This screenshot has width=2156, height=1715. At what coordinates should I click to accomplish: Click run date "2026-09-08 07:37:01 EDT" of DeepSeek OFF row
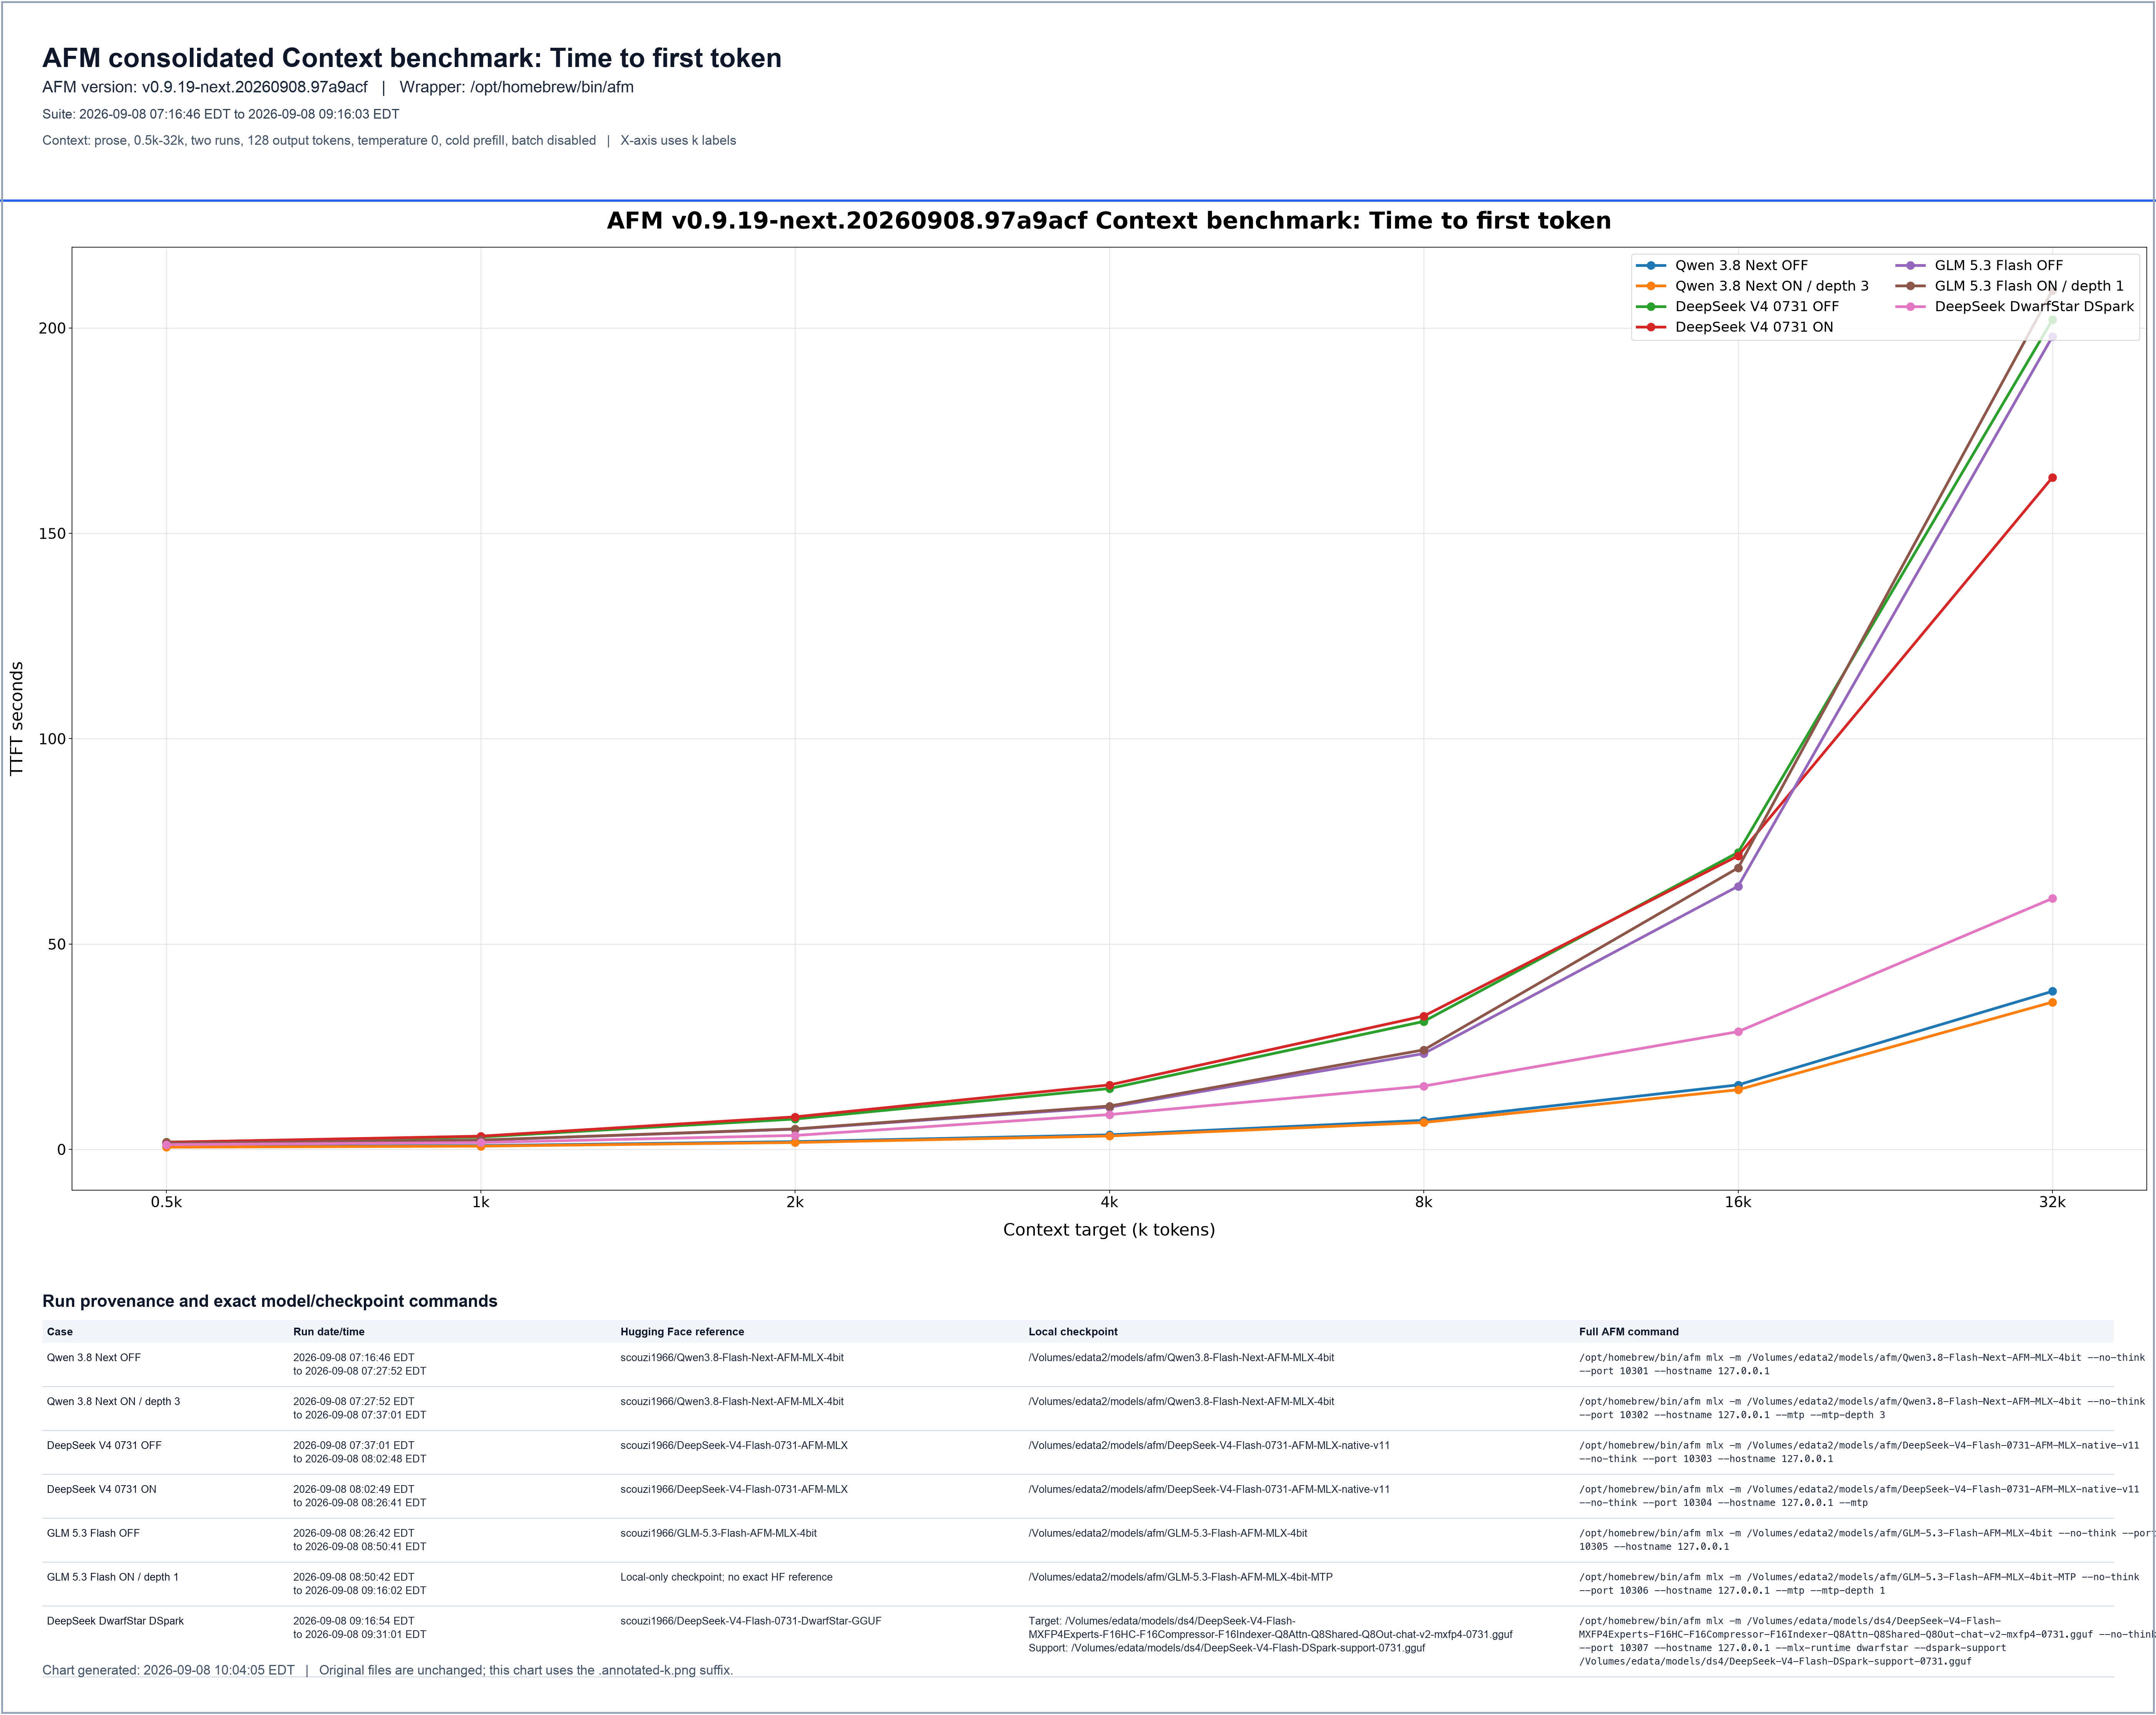click(354, 1446)
